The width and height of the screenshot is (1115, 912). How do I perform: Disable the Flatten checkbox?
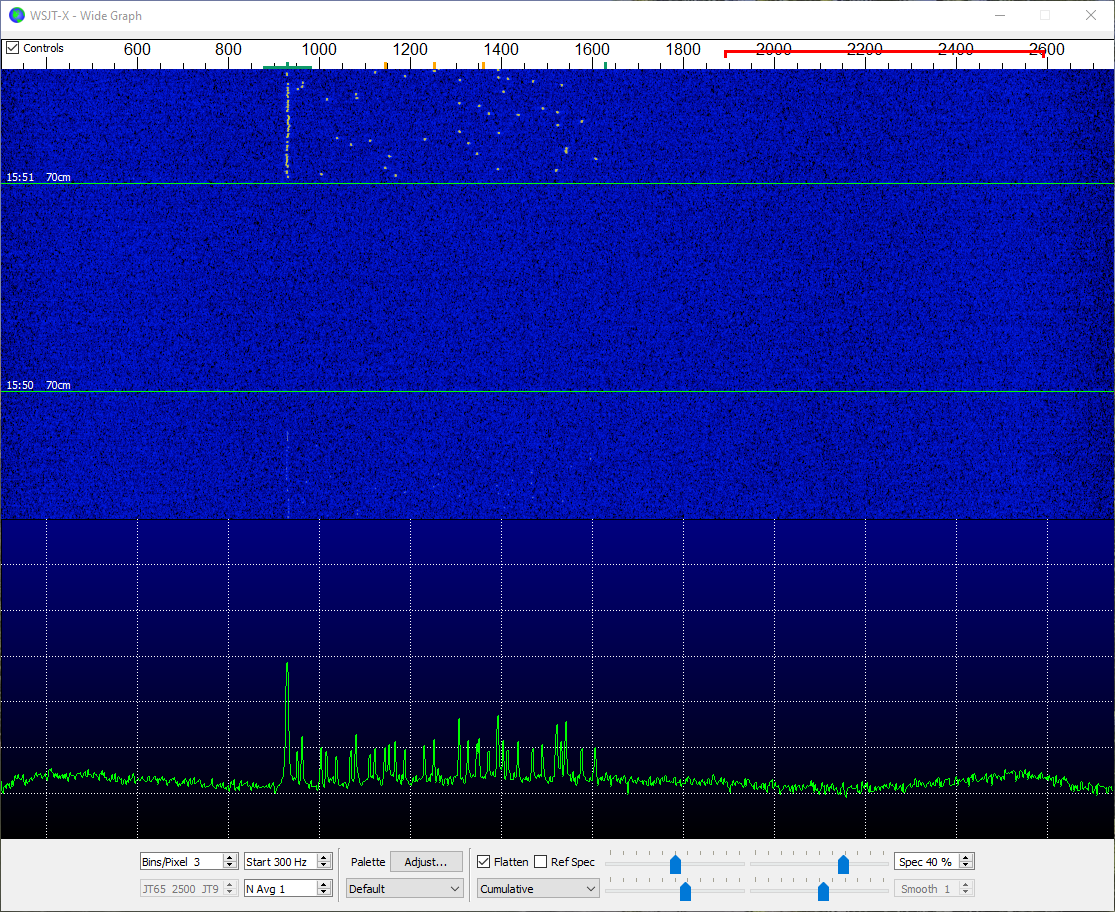click(484, 862)
